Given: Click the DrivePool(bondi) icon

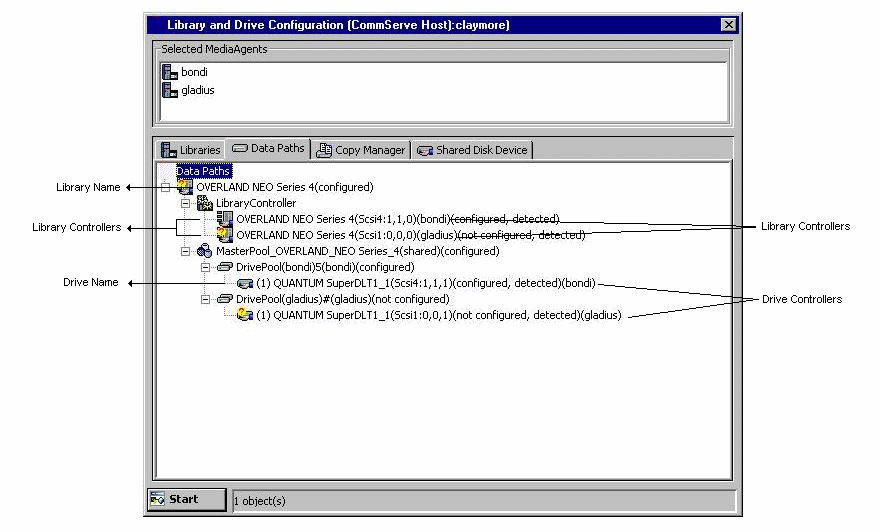Looking at the screenshot, I should click(x=224, y=267).
